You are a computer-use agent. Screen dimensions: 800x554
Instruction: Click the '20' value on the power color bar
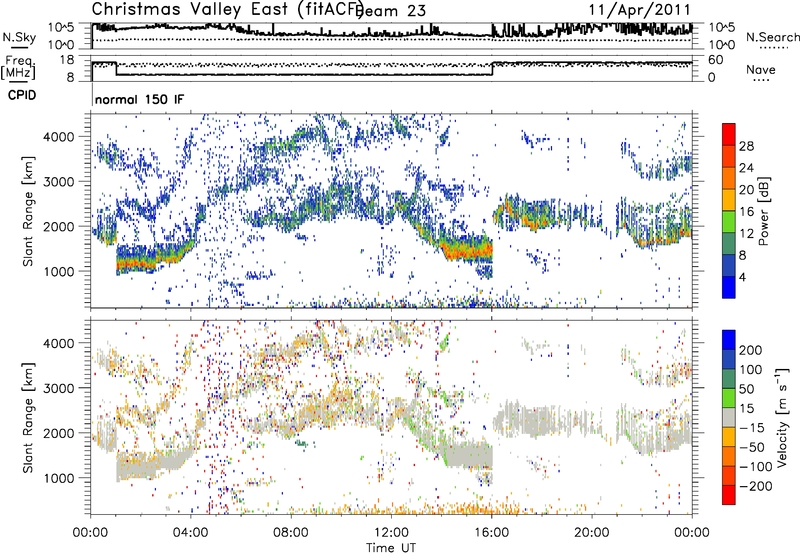point(746,190)
